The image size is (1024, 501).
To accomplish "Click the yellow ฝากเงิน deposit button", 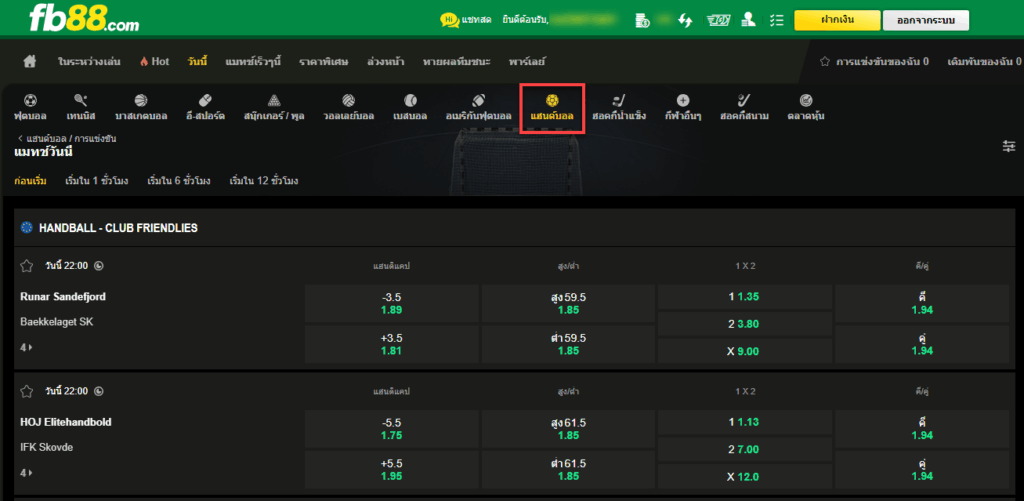I will click(x=837, y=20).
